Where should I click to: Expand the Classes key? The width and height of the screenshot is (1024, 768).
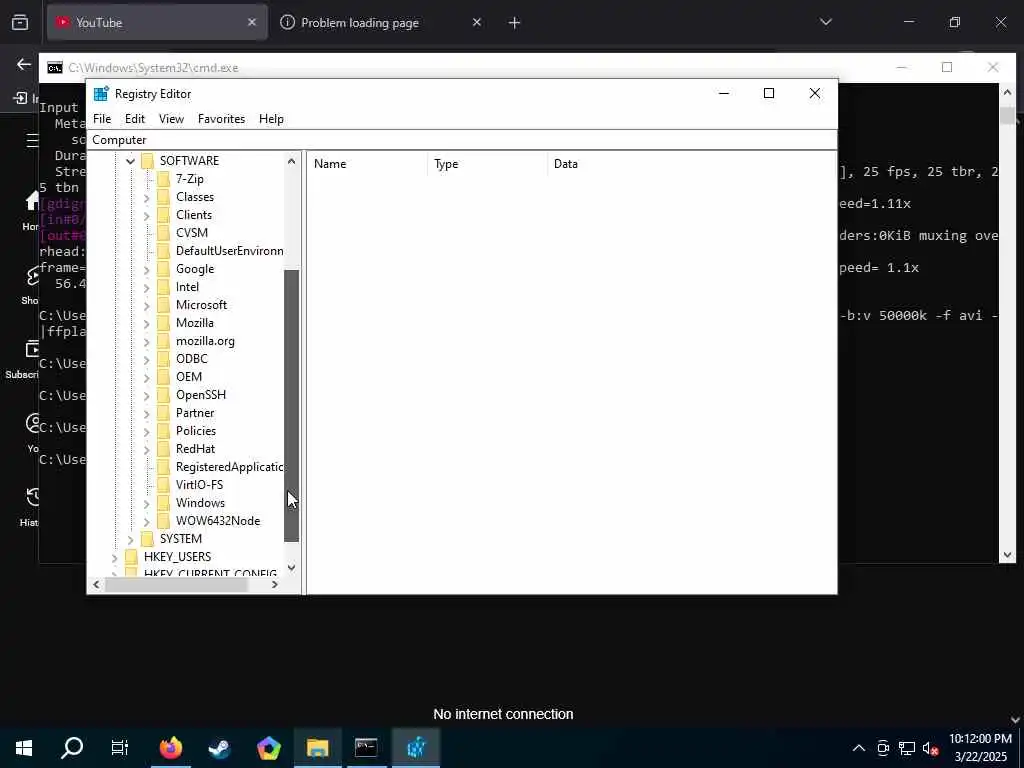click(x=146, y=197)
